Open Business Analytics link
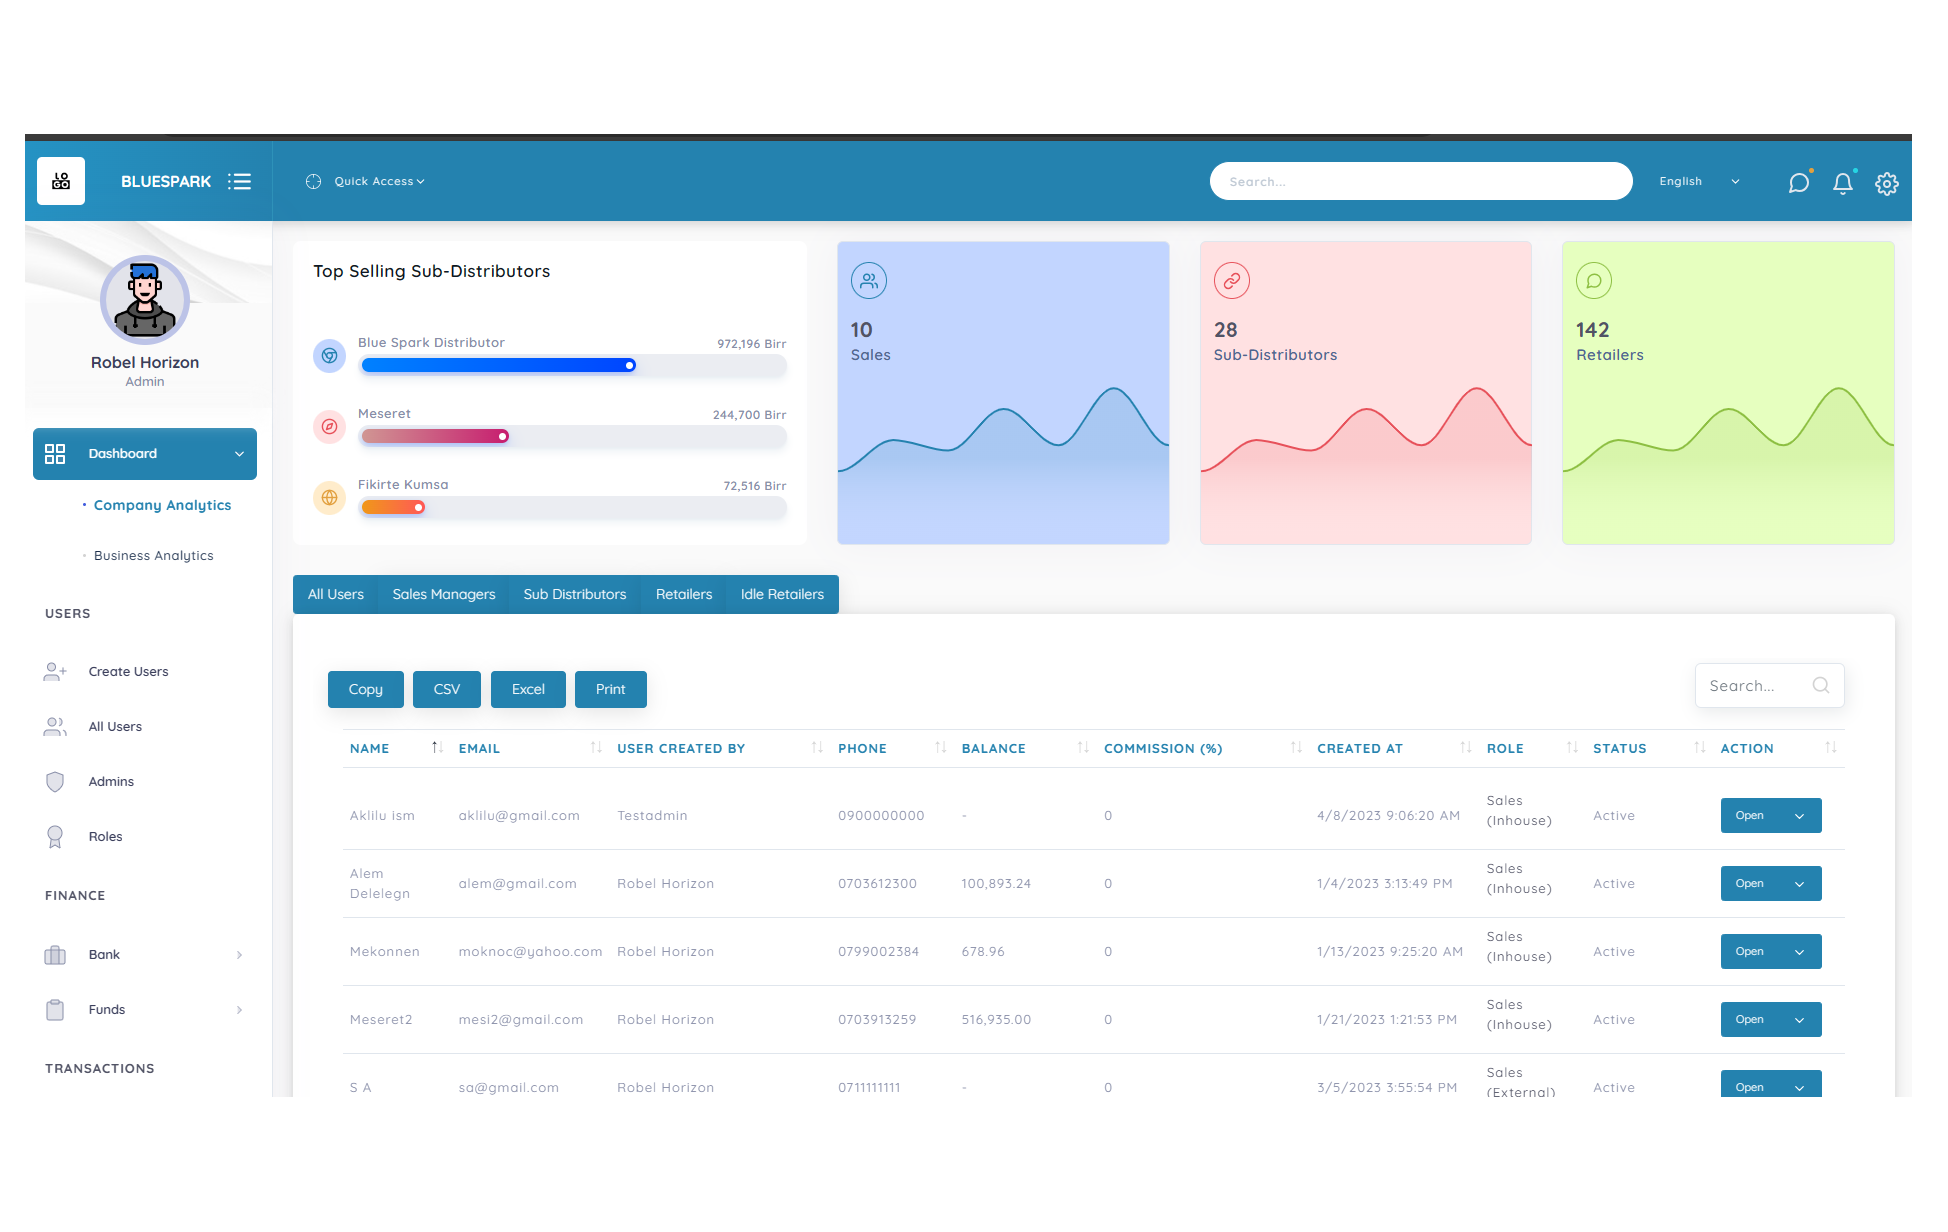This screenshot has width=1948, height=1232. click(x=153, y=556)
